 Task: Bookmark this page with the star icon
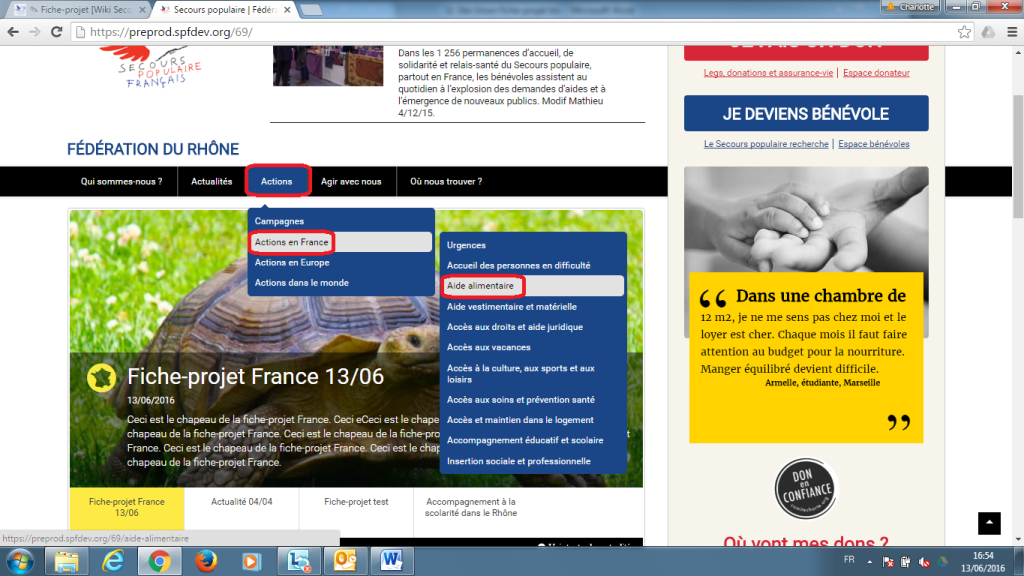point(964,32)
